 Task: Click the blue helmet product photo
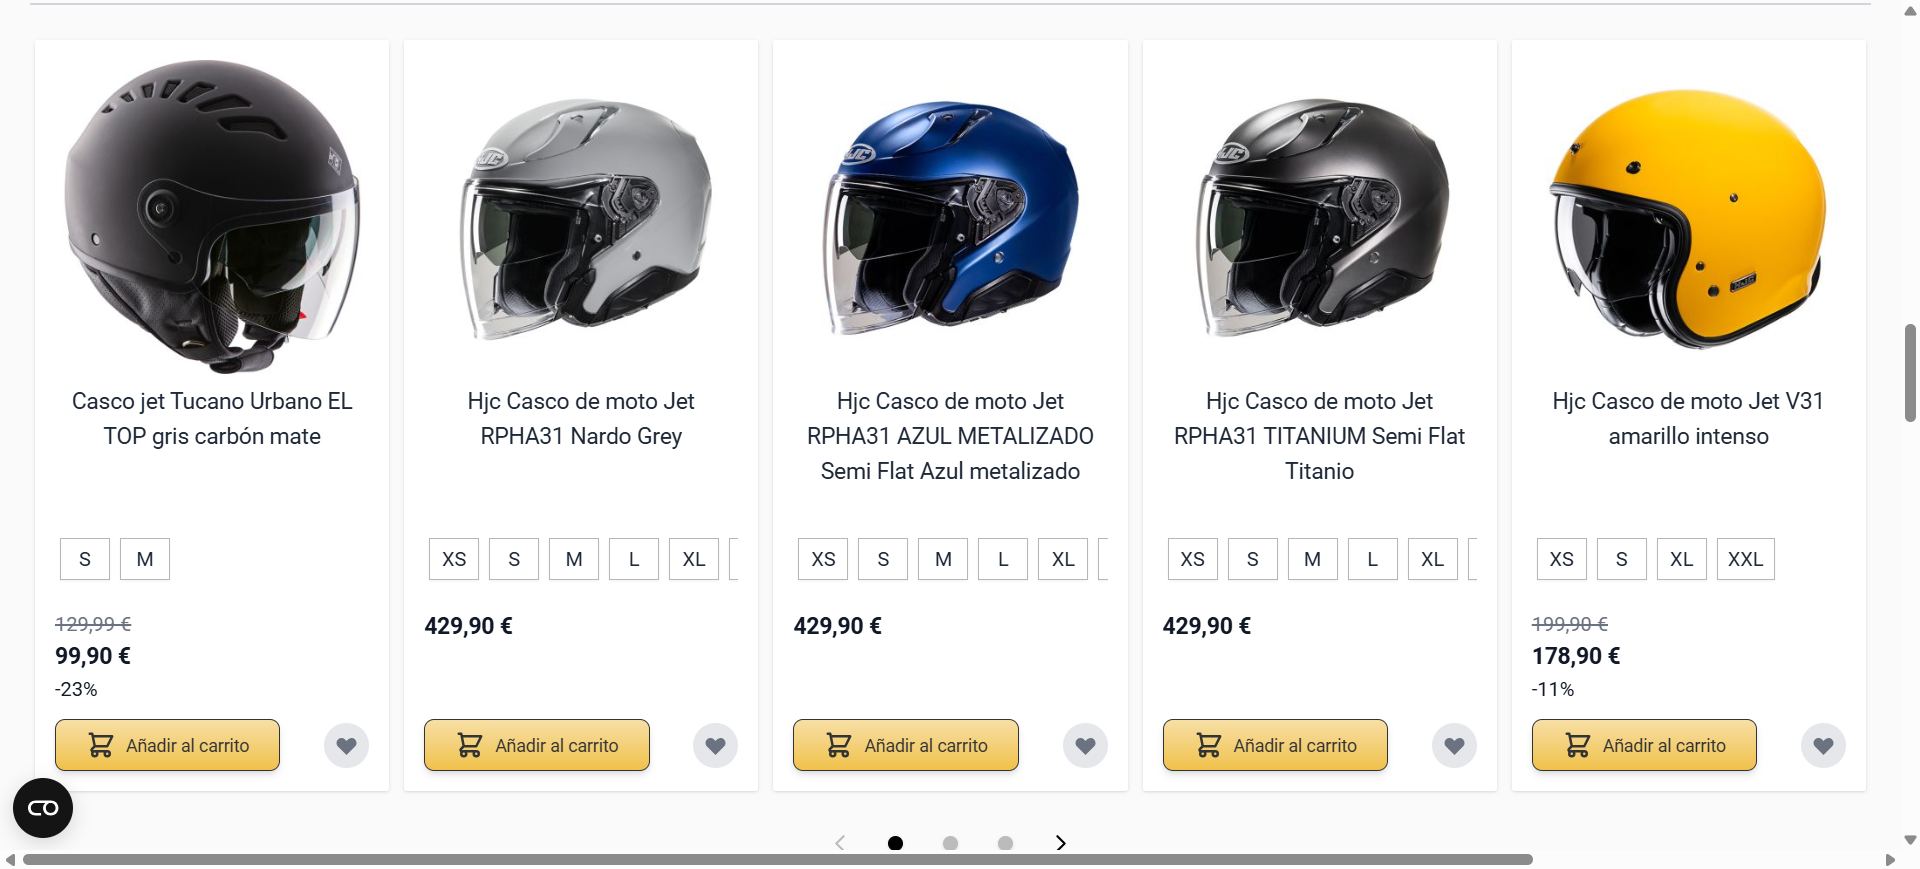pos(950,215)
